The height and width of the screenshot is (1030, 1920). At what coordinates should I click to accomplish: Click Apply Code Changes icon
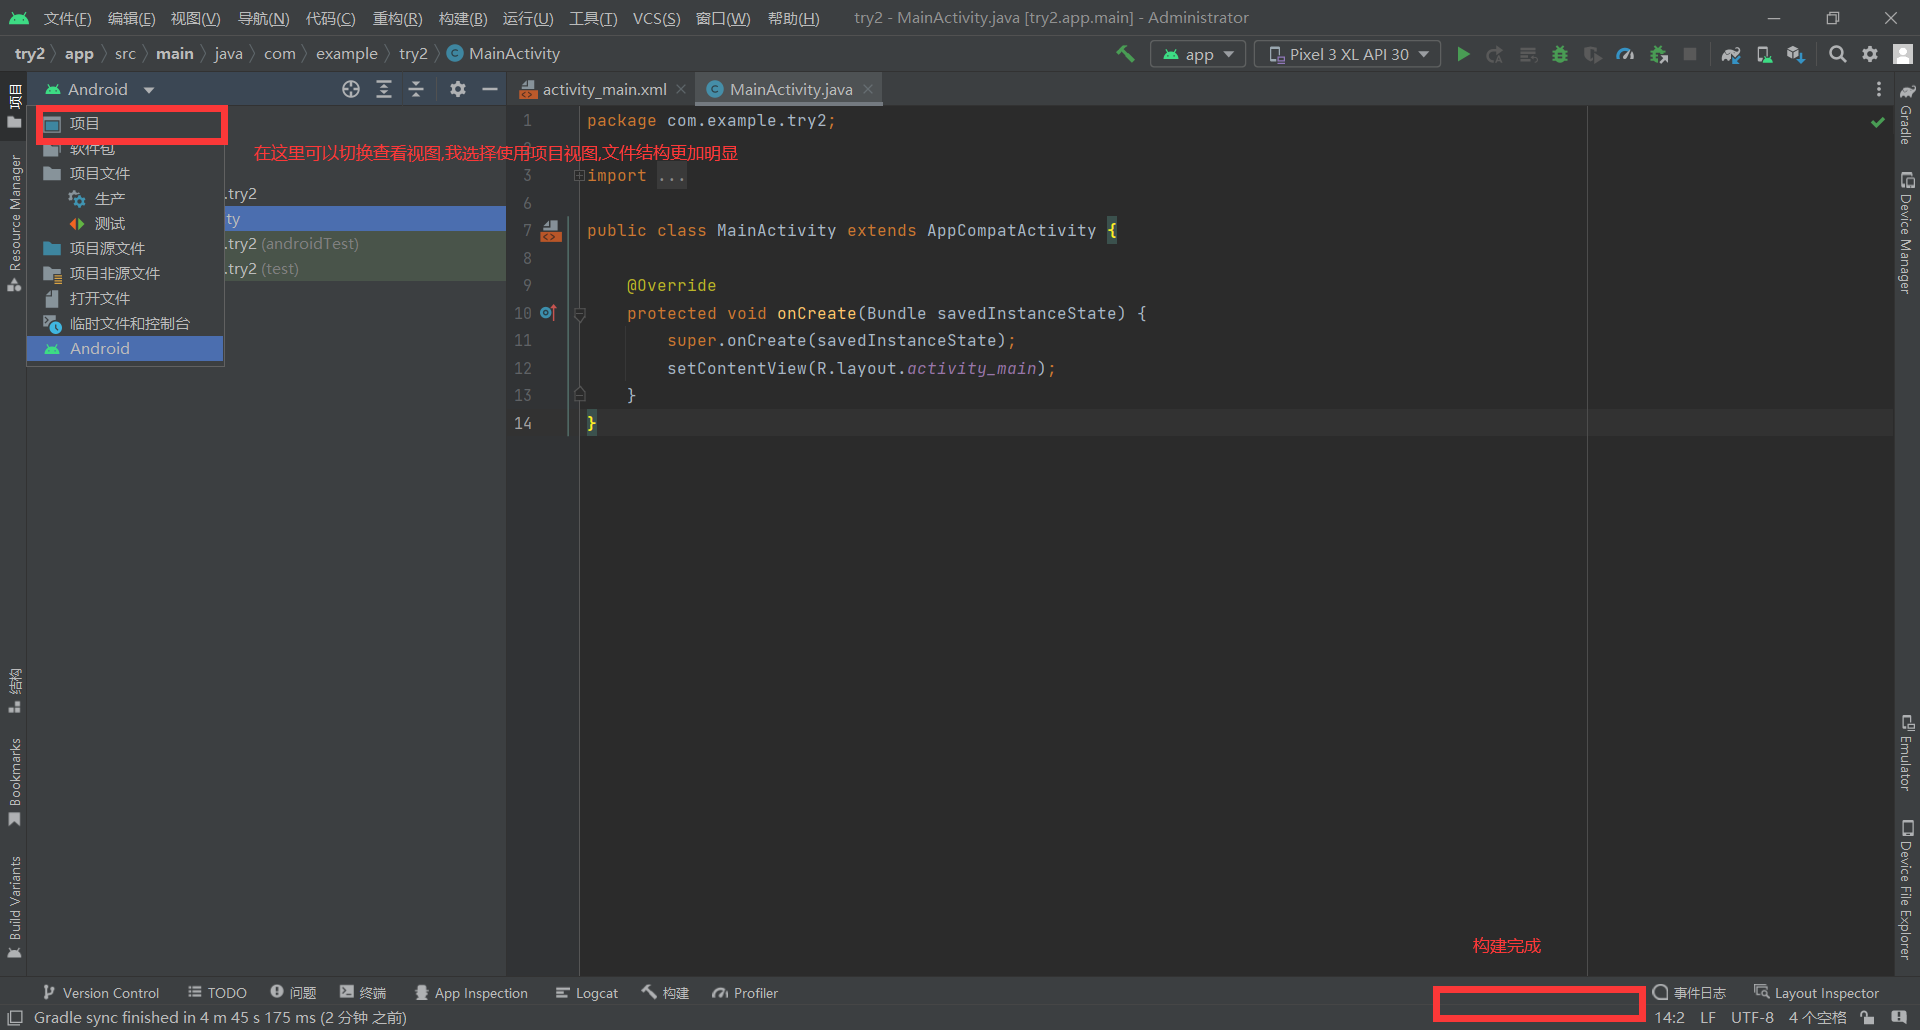pos(1528,54)
